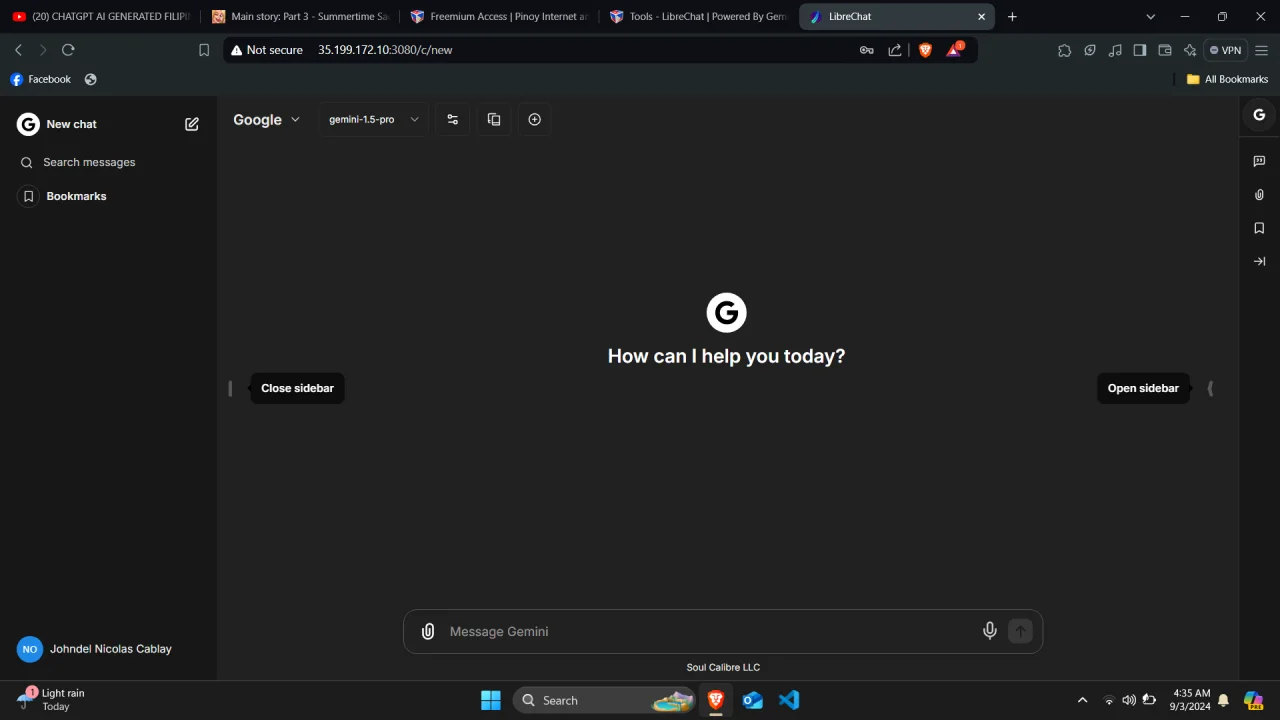Image resolution: width=1280 pixels, height=720 pixels.
Task: Expand the gemini-1.5-pro model dropdown
Action: pyautogui.click(x=374, y=119)
